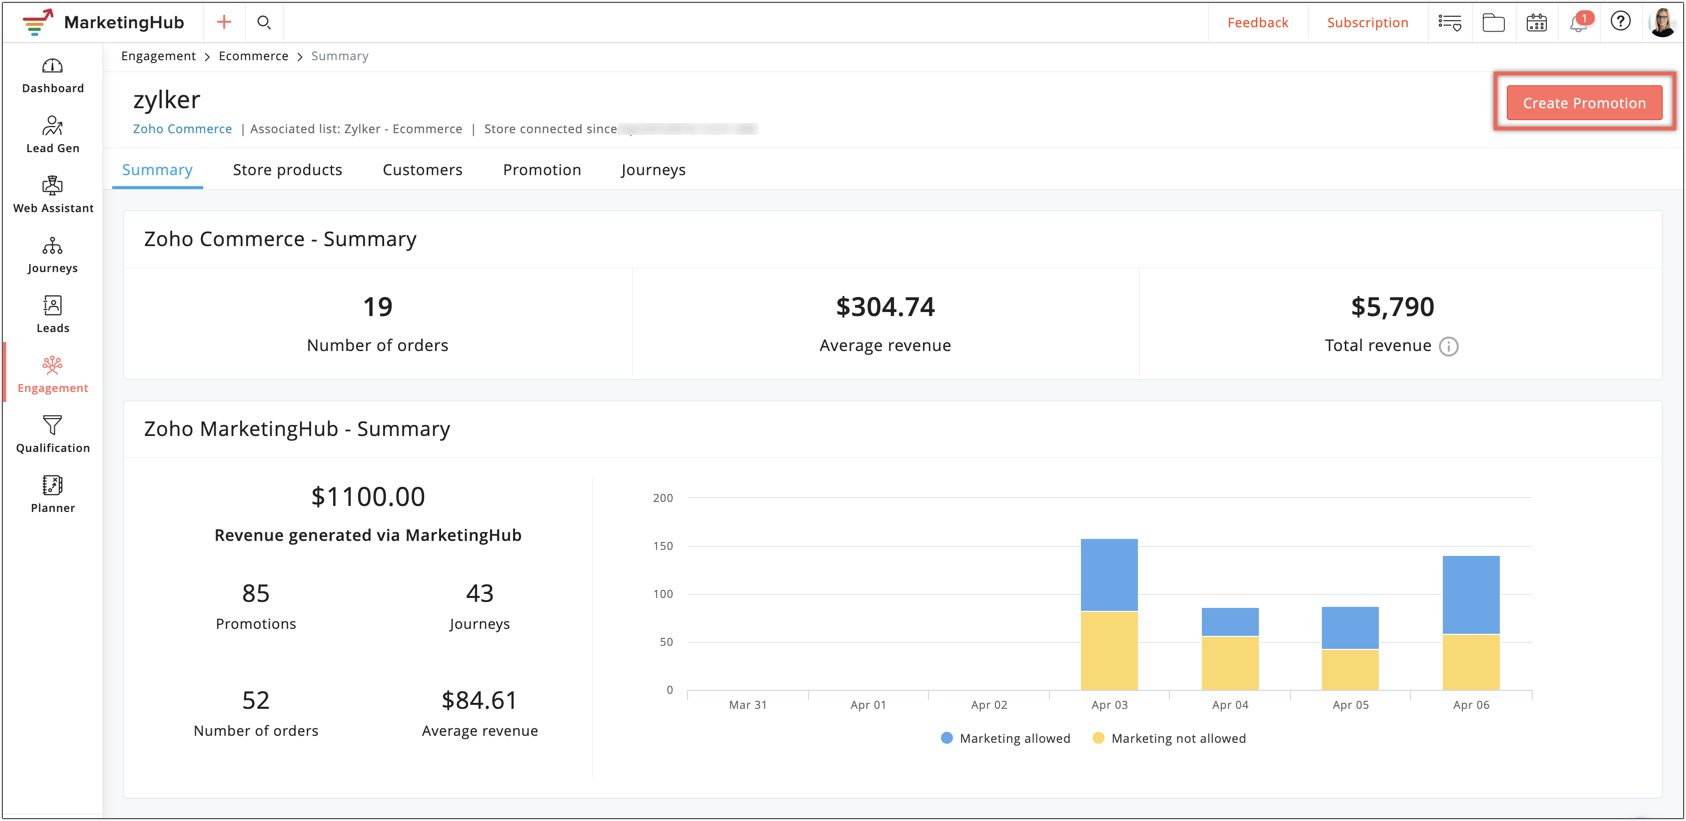Viewport: 1686px width, 821px height.
Task: Switch to the Customers tab
Action: 422,170
